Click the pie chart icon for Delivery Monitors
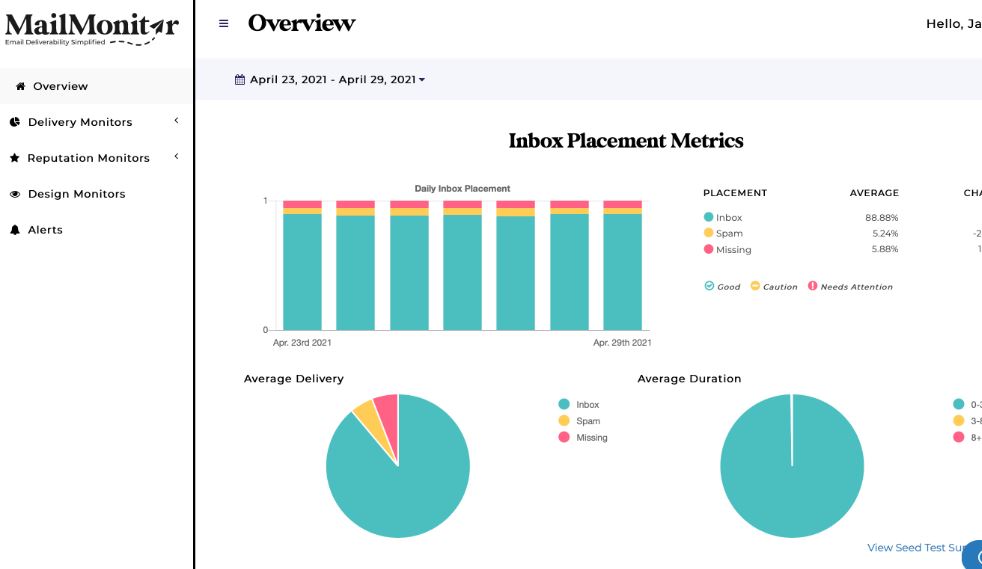 click(15, 122)
